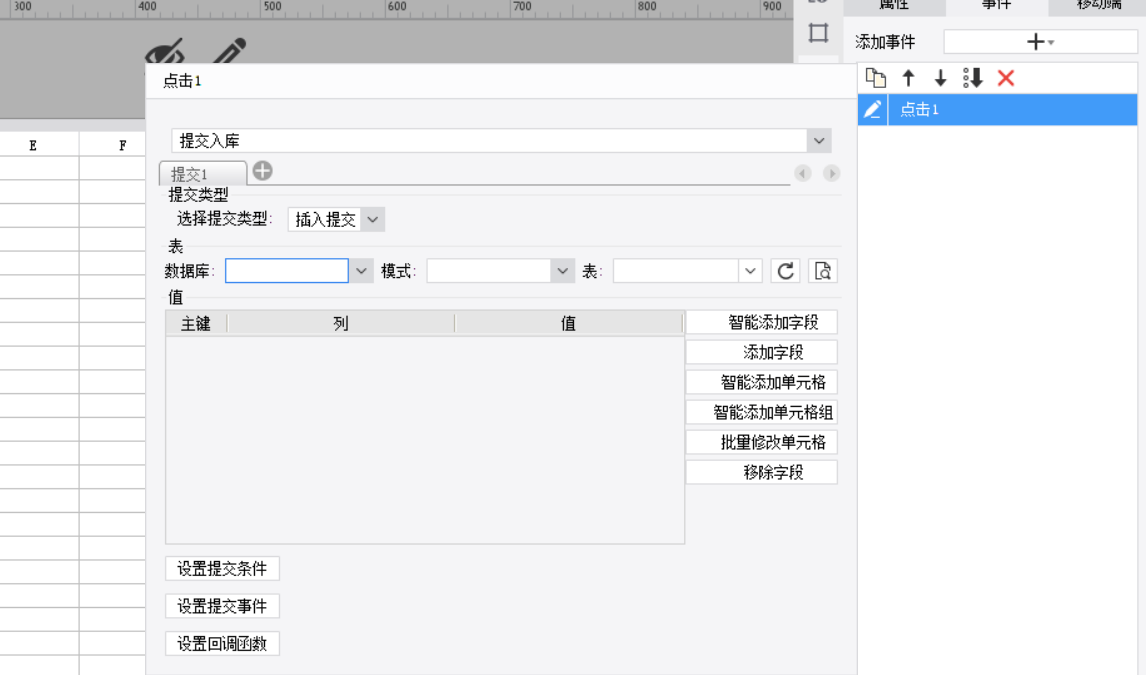
Task: Switch to the 属性 tab
Action: pyautogui.click(x=893, y=6)
